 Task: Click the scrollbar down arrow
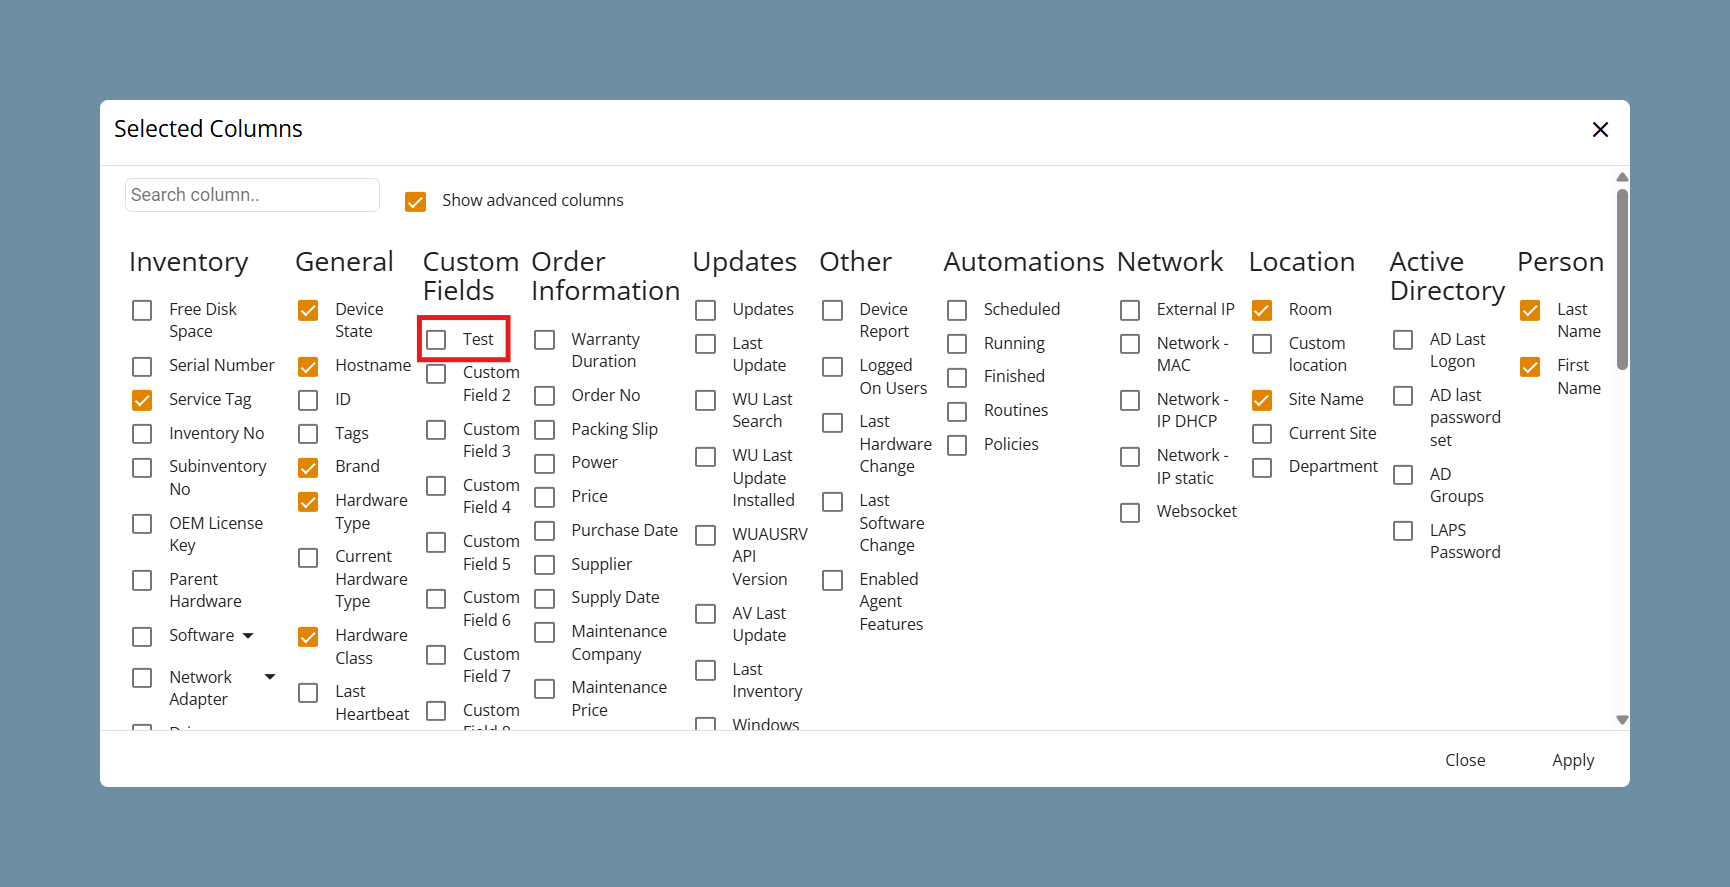[1622, 720]
